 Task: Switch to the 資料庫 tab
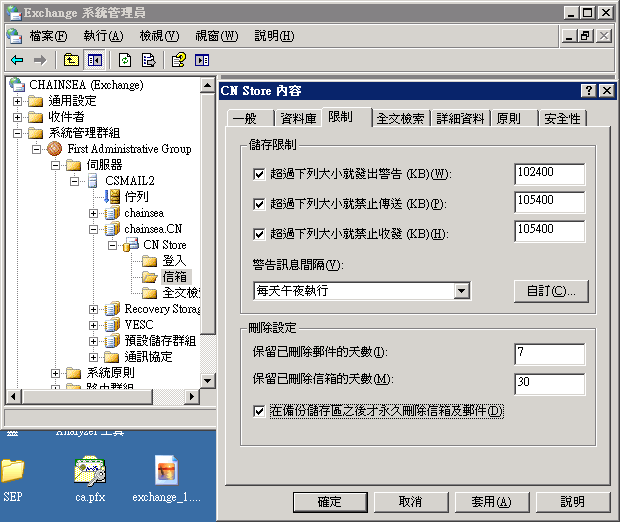[299, 118]
